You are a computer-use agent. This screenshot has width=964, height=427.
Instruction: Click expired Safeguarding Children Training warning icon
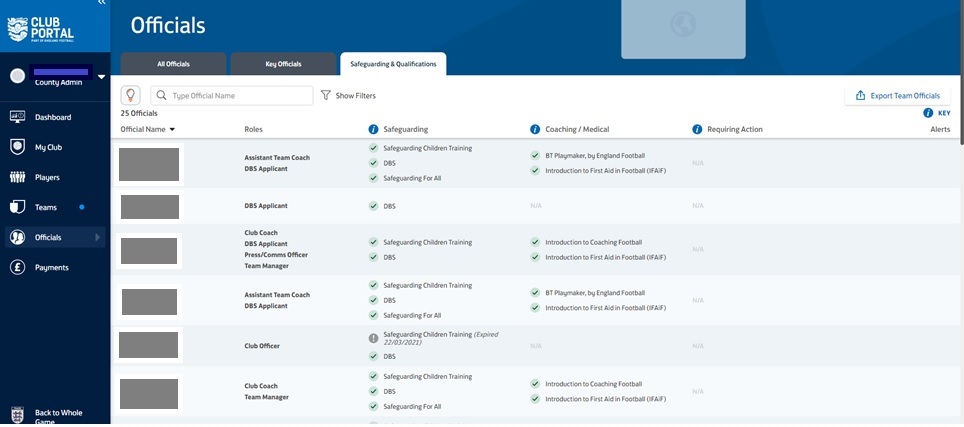373,338
